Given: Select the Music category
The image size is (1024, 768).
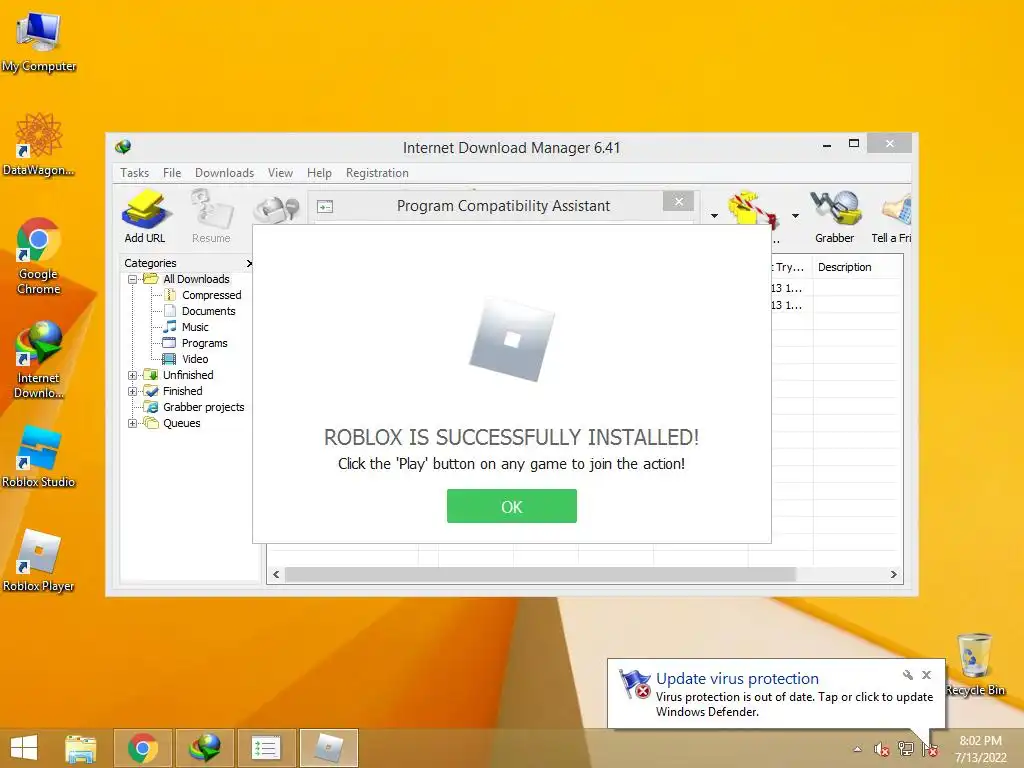Looking at the screenshot, I should pos(195,327).
